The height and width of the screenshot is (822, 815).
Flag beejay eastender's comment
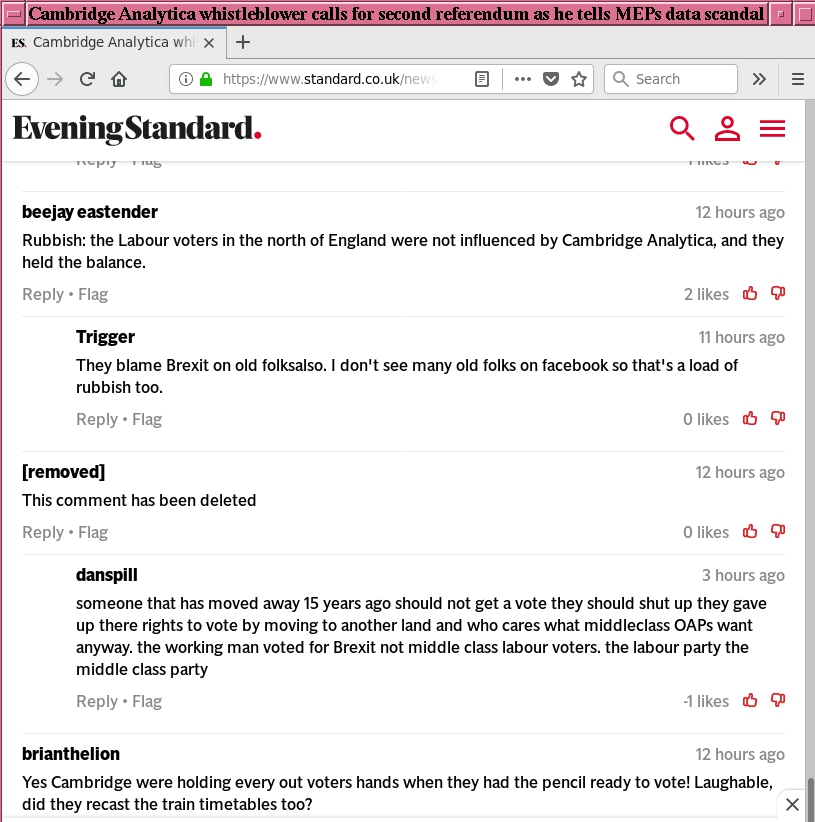pyautogui.click(x=93, y=295)
